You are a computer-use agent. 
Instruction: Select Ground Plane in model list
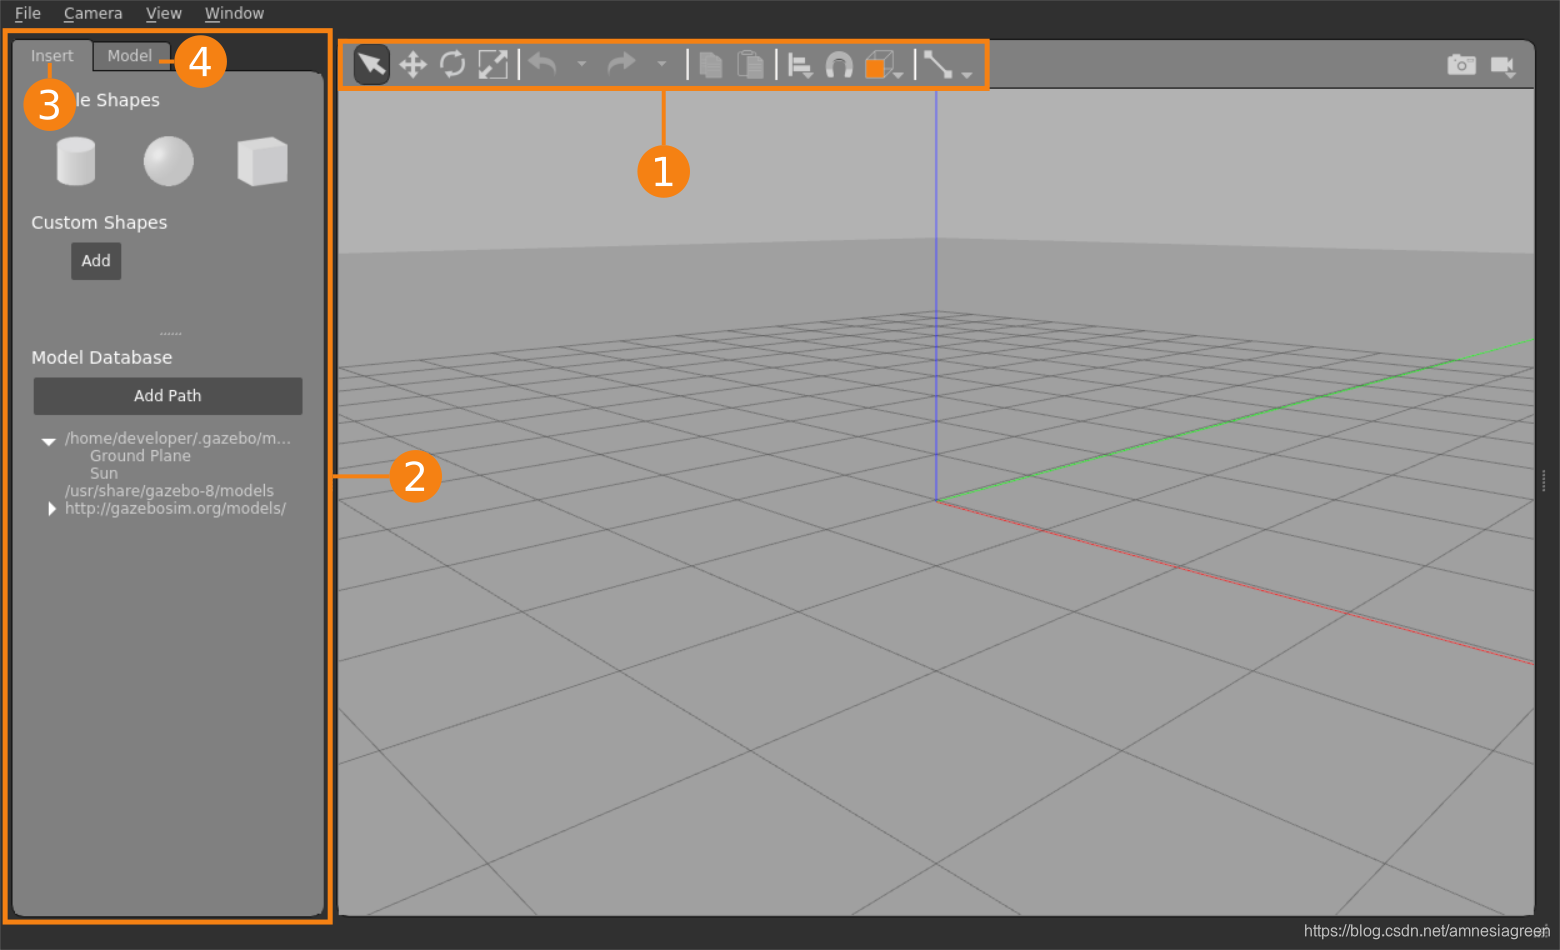click(x=140, y=456)
